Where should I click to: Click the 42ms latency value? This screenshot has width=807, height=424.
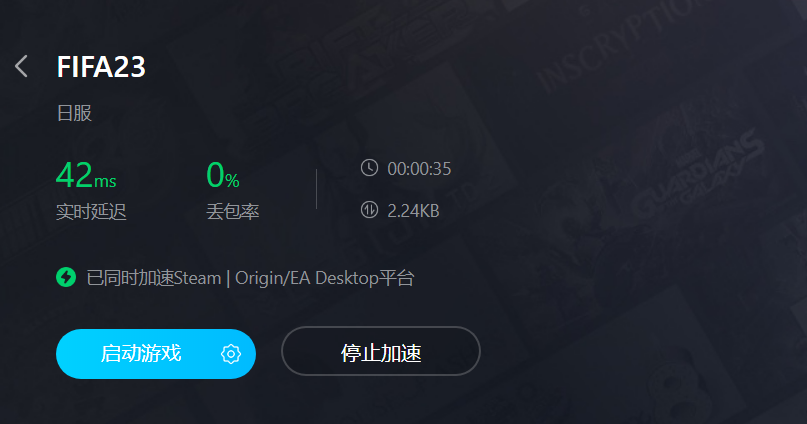click(86, 175)
